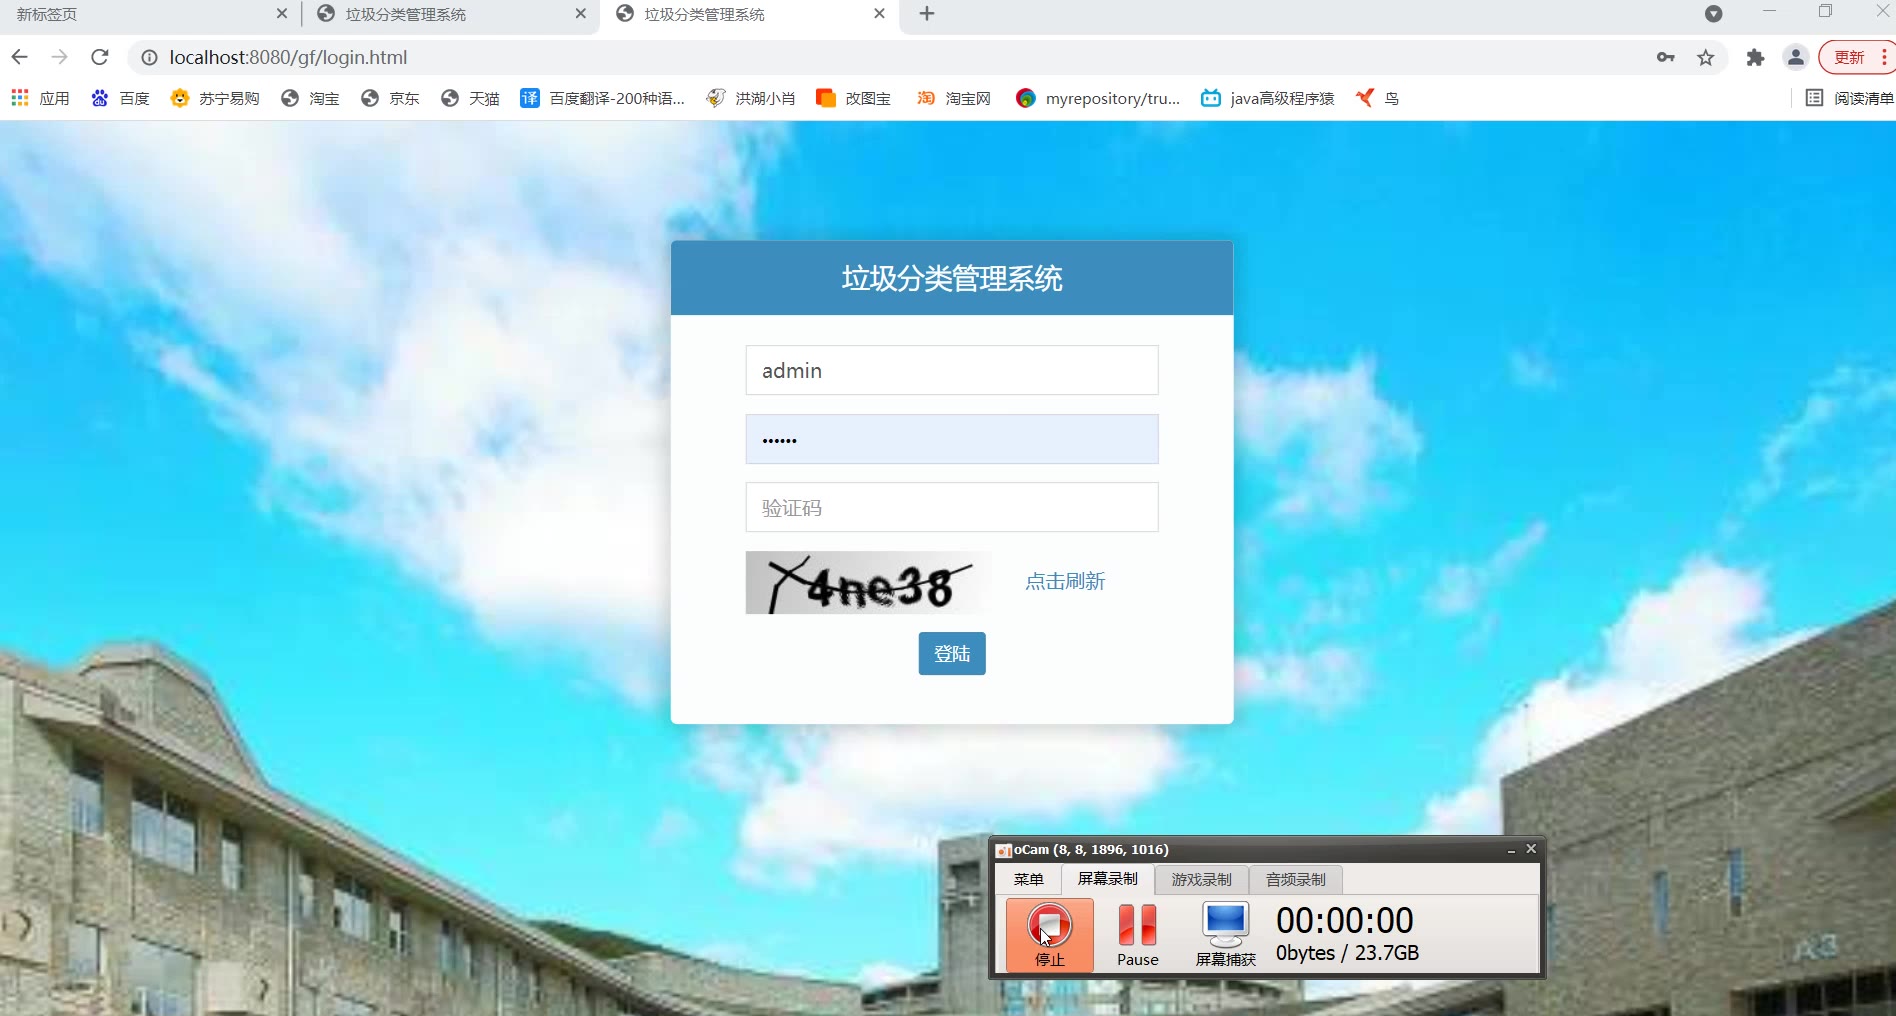The height and width of the screenshot is (1016, 1896).
Task: Open the 洪湖小肖 bookmark
Action: (x=751, y=98)
